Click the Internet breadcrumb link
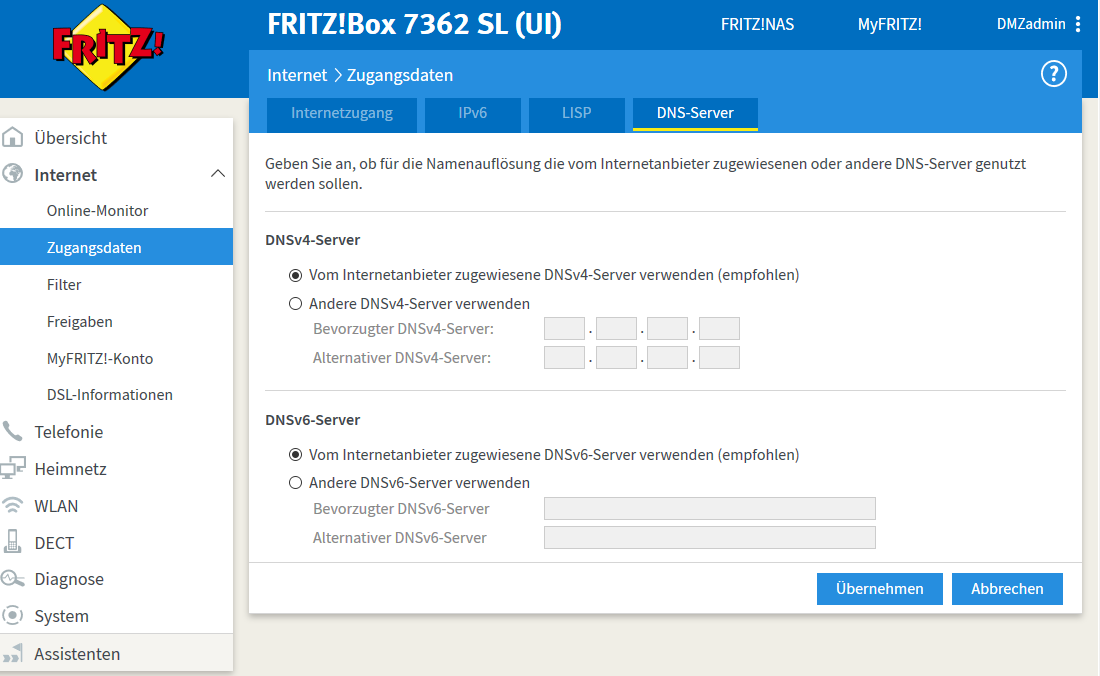The width and height of the screenshot is (1100, 676). 297,75
